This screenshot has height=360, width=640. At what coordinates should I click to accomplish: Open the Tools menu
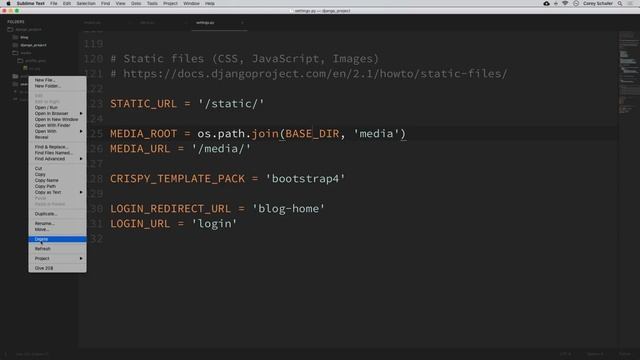click(x=152, y=3)
